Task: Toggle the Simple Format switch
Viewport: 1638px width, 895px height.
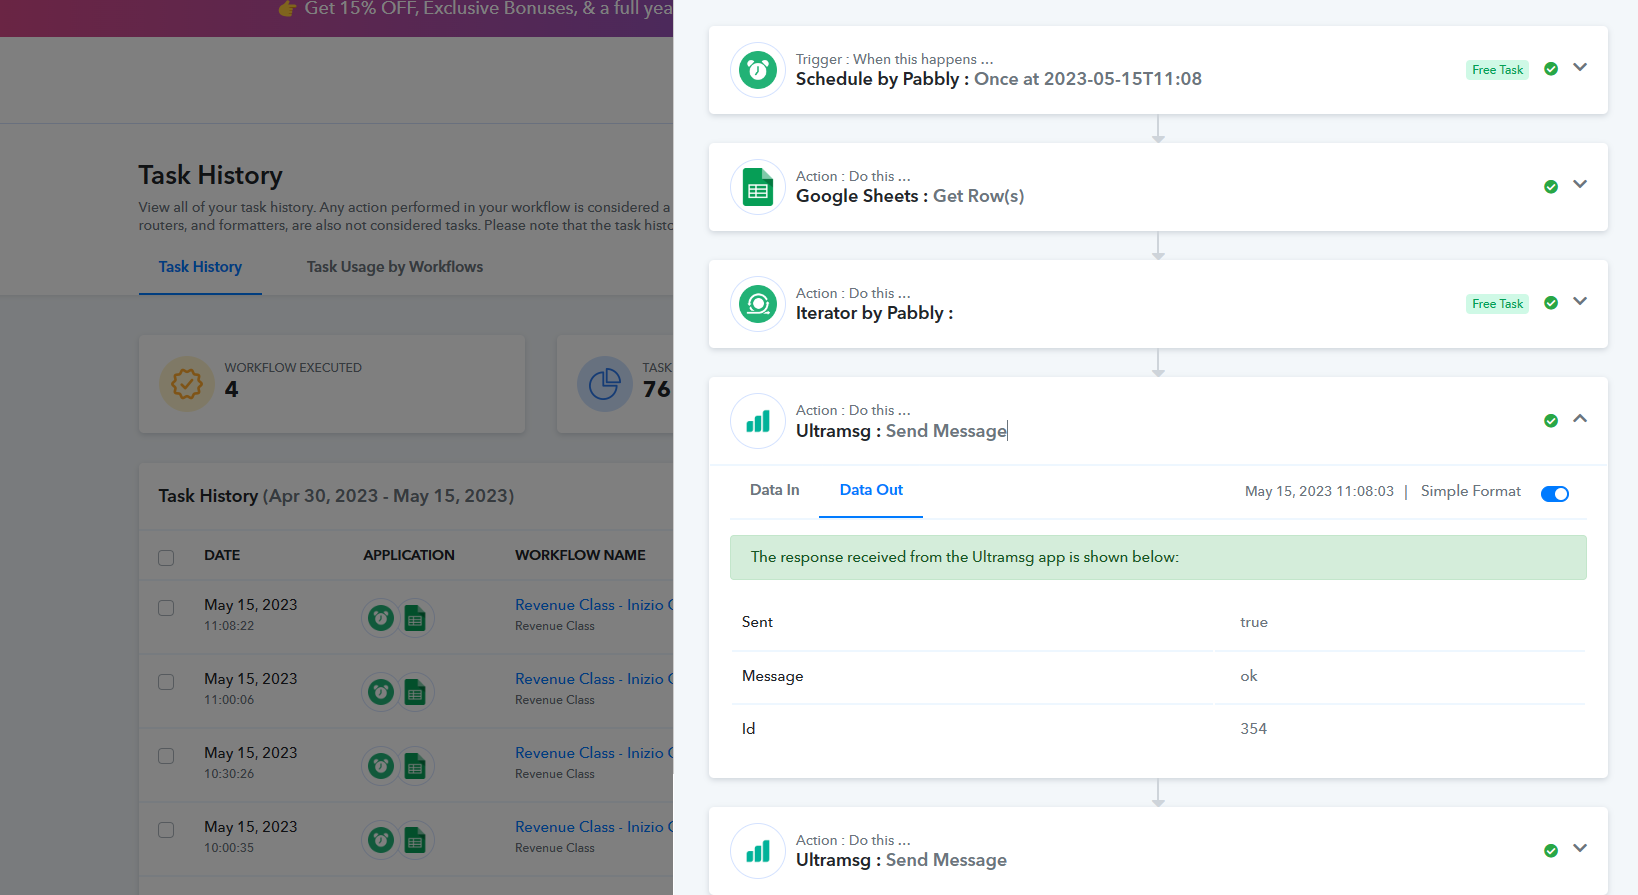Action: [x=1555, y=494]
